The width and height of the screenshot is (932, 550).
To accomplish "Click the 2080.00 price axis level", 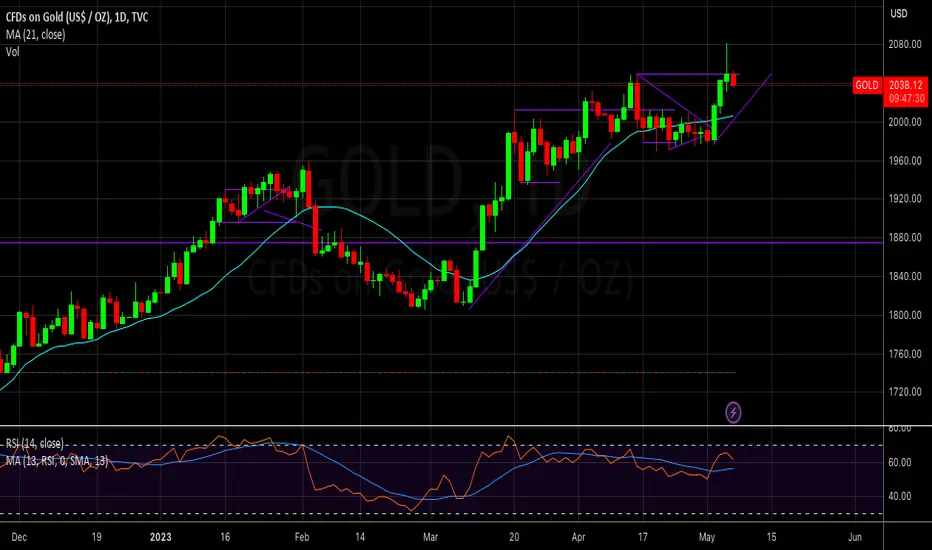I will pyautogui.click(x=905, y=45).
